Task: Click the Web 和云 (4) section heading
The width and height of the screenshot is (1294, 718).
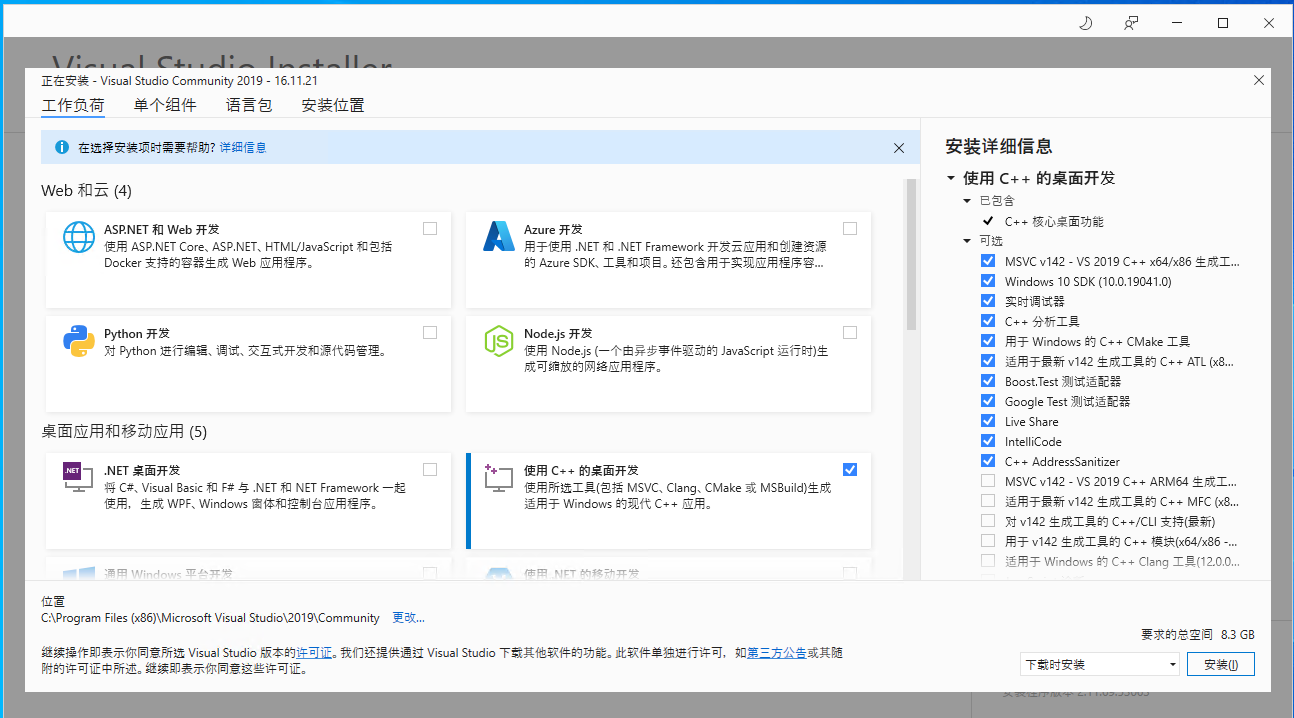Action: (86, 190)
